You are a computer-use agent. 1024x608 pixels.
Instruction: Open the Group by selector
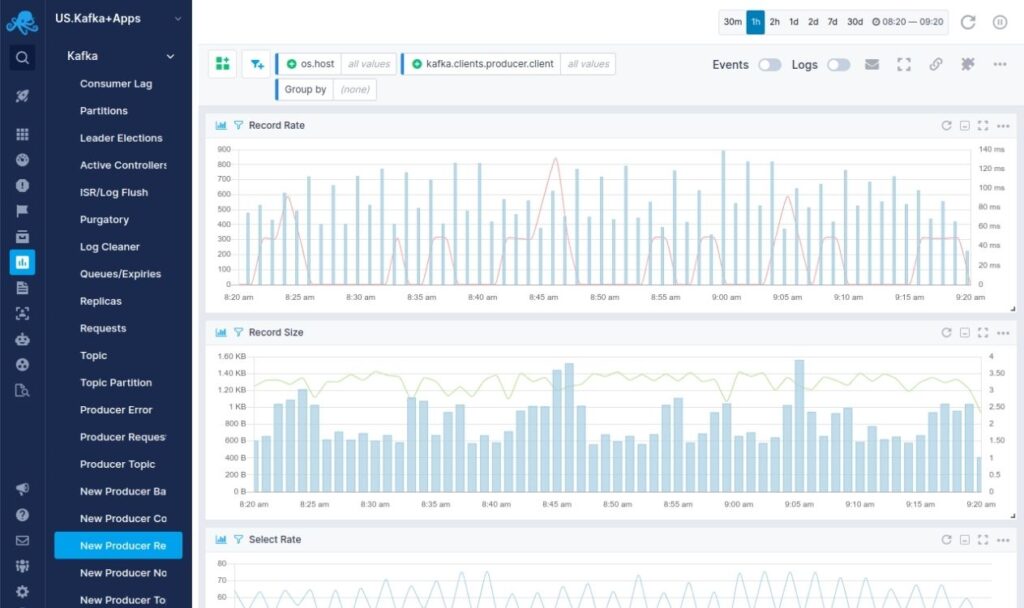pos(327,89)
